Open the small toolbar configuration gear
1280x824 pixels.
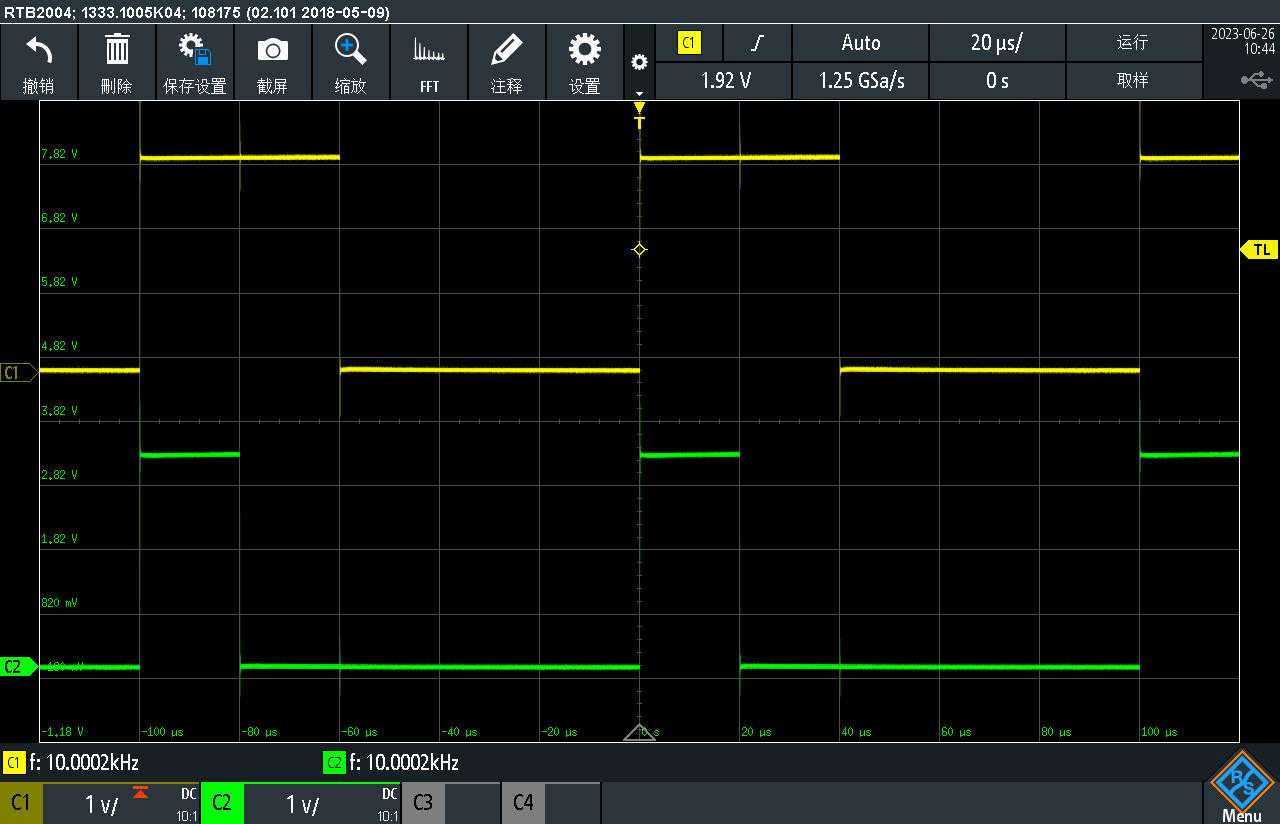[640, 62]
